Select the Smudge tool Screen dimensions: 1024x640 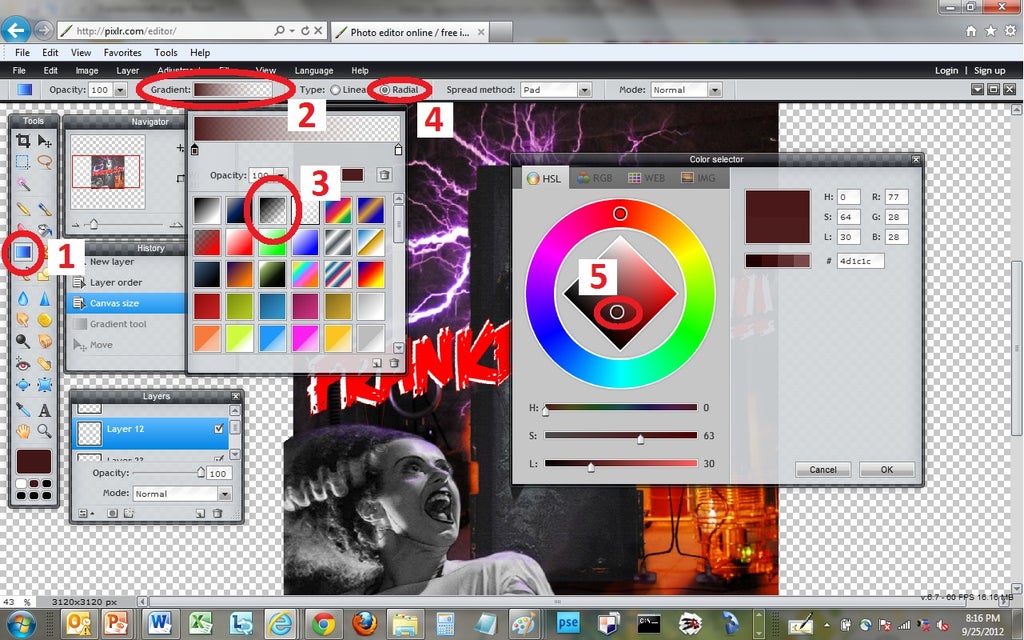click(x=23, y=320)
